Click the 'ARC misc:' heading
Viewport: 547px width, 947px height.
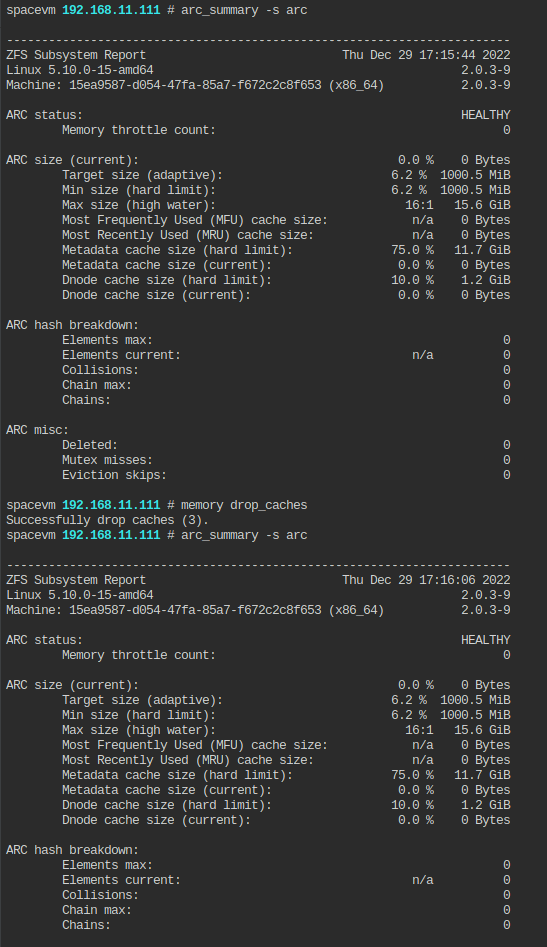pyautogui.click(x=37, y=430)
